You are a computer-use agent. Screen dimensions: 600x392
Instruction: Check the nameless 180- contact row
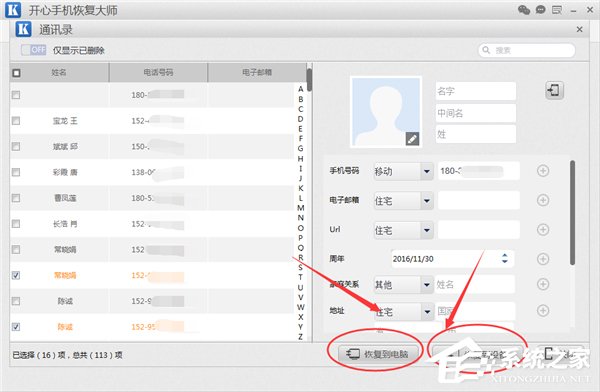(x=16, y=95)
